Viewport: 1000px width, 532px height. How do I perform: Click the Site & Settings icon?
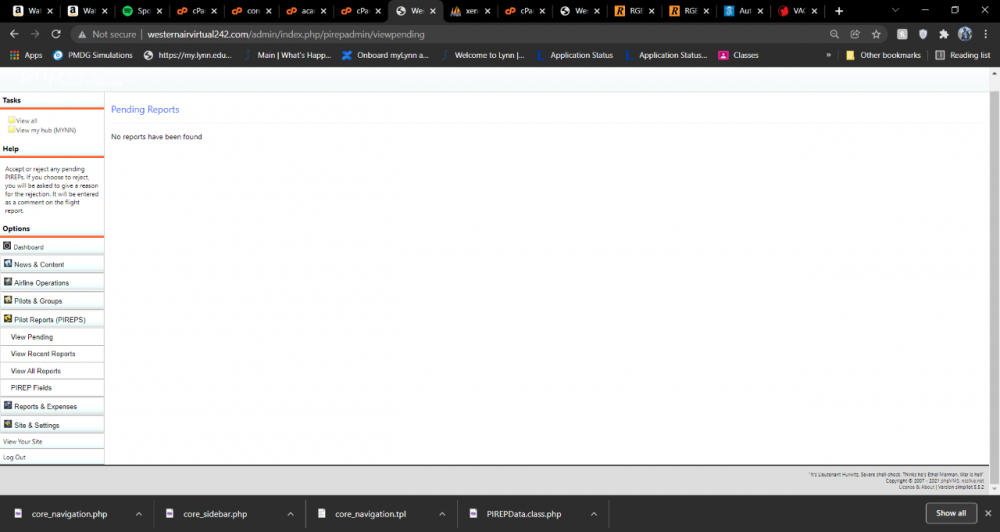(x=8, y=424)
